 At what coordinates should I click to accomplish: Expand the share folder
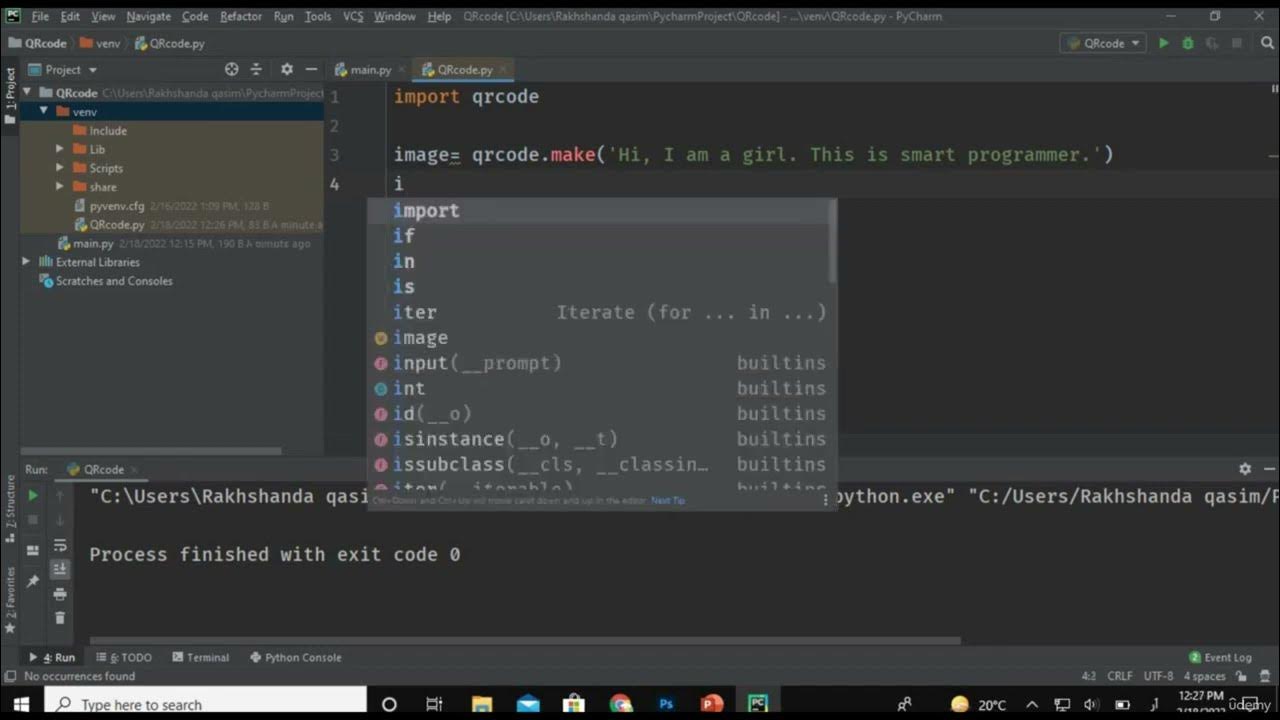pos(60,187)
